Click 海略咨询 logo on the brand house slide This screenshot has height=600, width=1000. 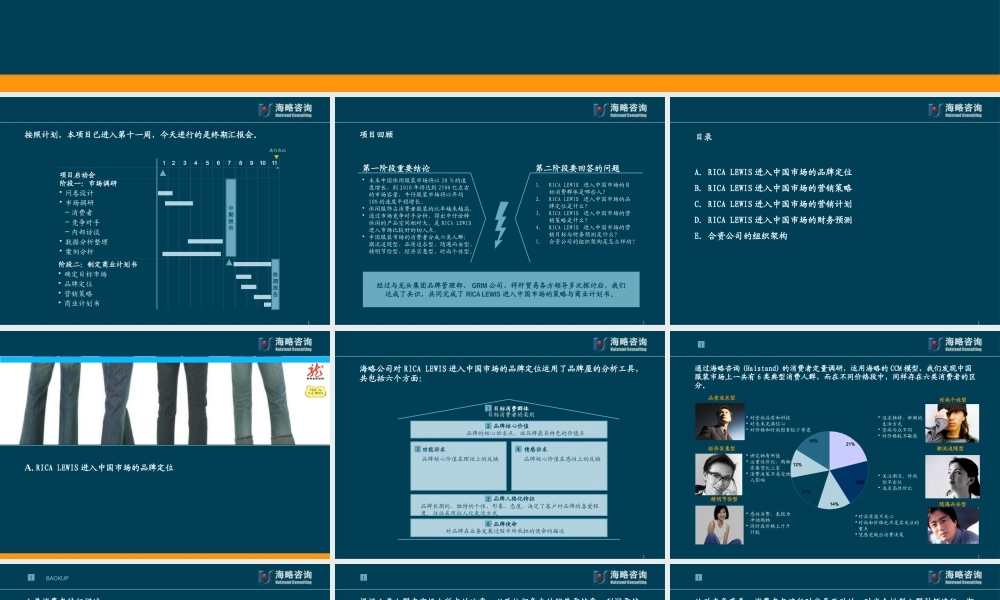pyautogui.click(x=620, y=344)
